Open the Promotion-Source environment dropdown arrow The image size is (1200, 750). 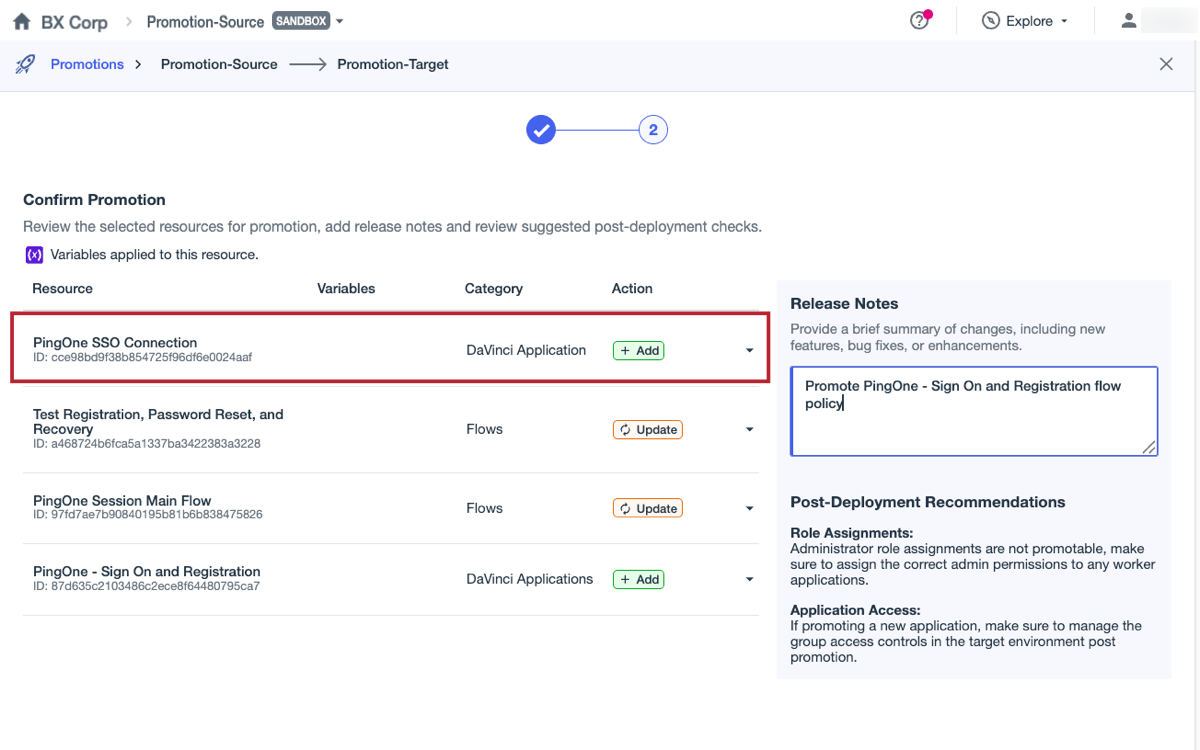pyautogui.click(x=340, y=22)
